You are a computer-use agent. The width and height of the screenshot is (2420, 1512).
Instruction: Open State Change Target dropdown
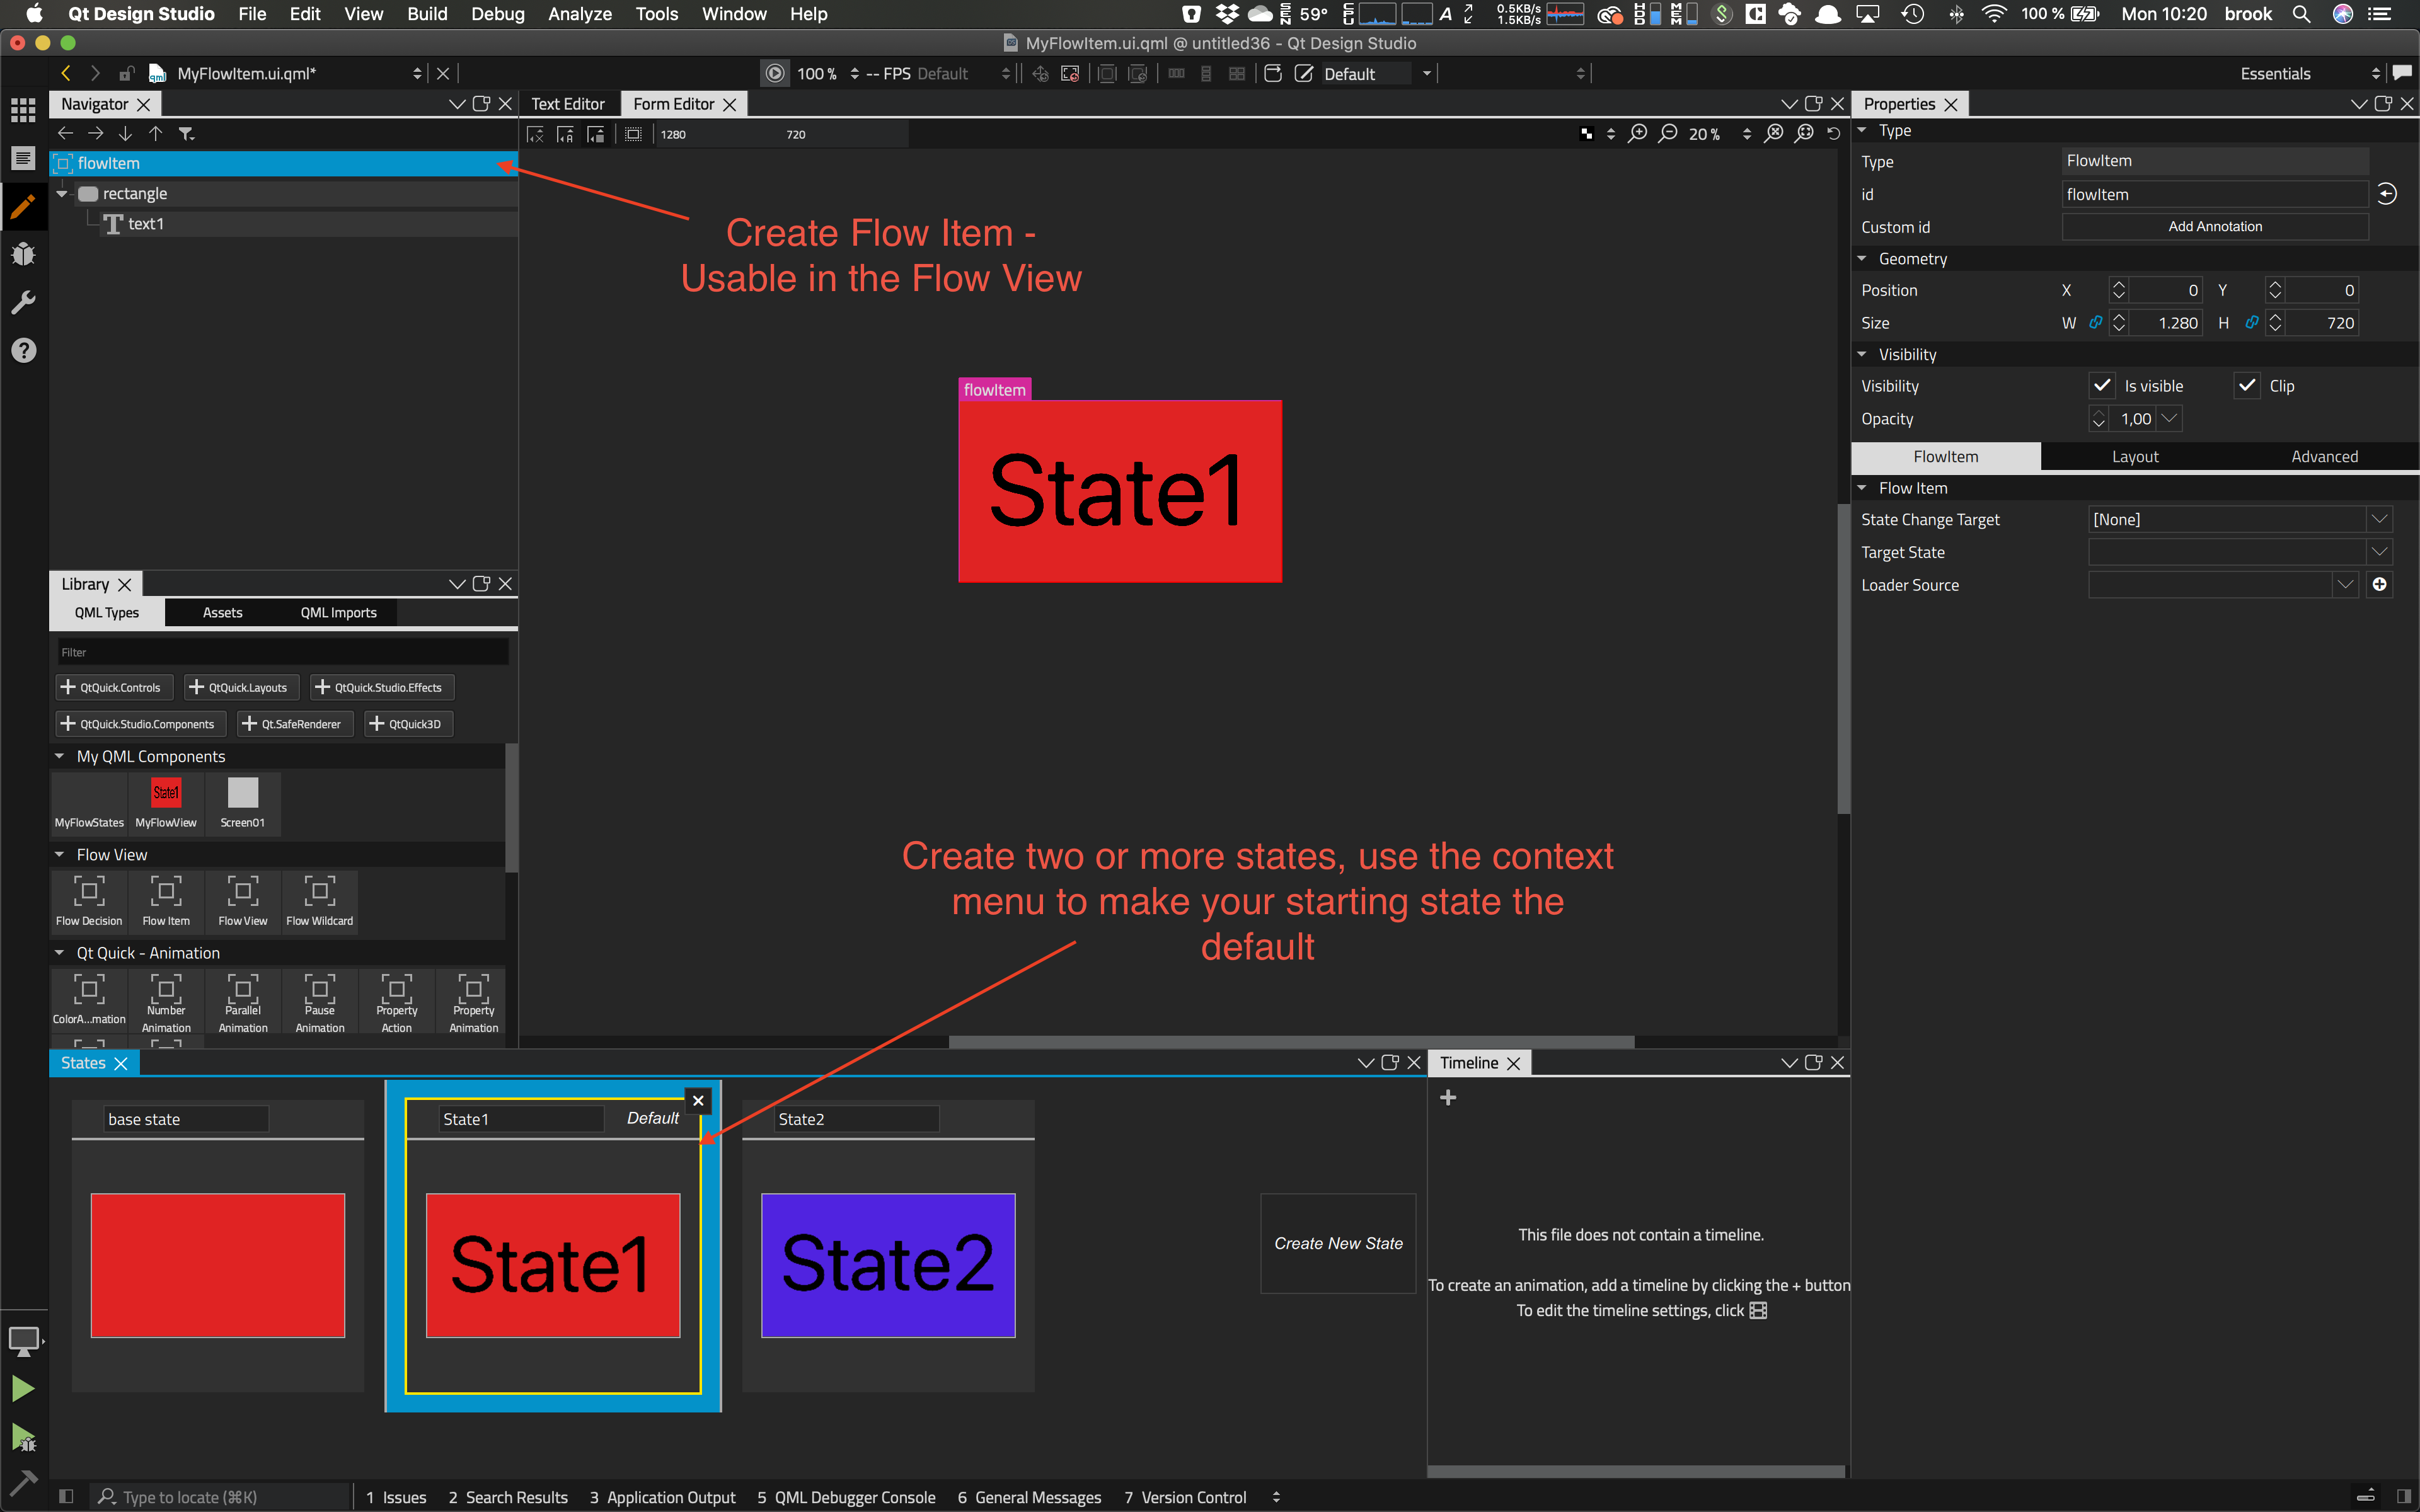click(2379, 519)
